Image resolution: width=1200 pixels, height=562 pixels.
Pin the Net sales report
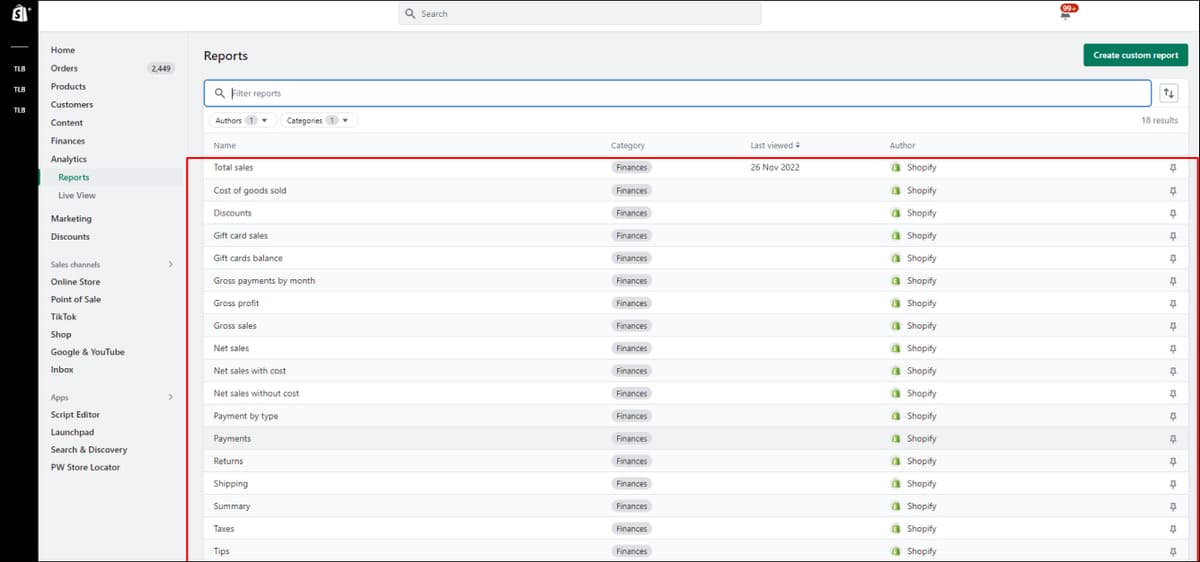tap(1173, 348)
